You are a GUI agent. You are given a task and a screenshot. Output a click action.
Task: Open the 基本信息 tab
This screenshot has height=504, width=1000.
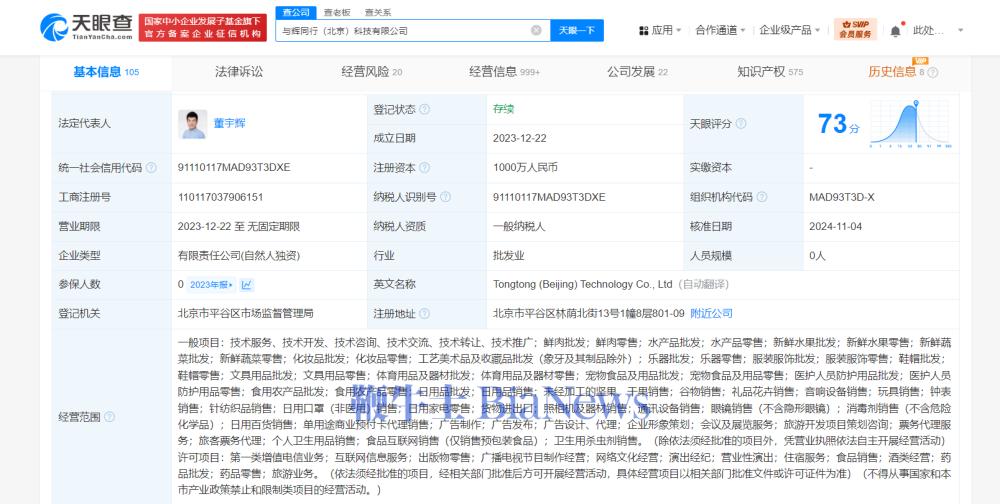coord(106,72)
